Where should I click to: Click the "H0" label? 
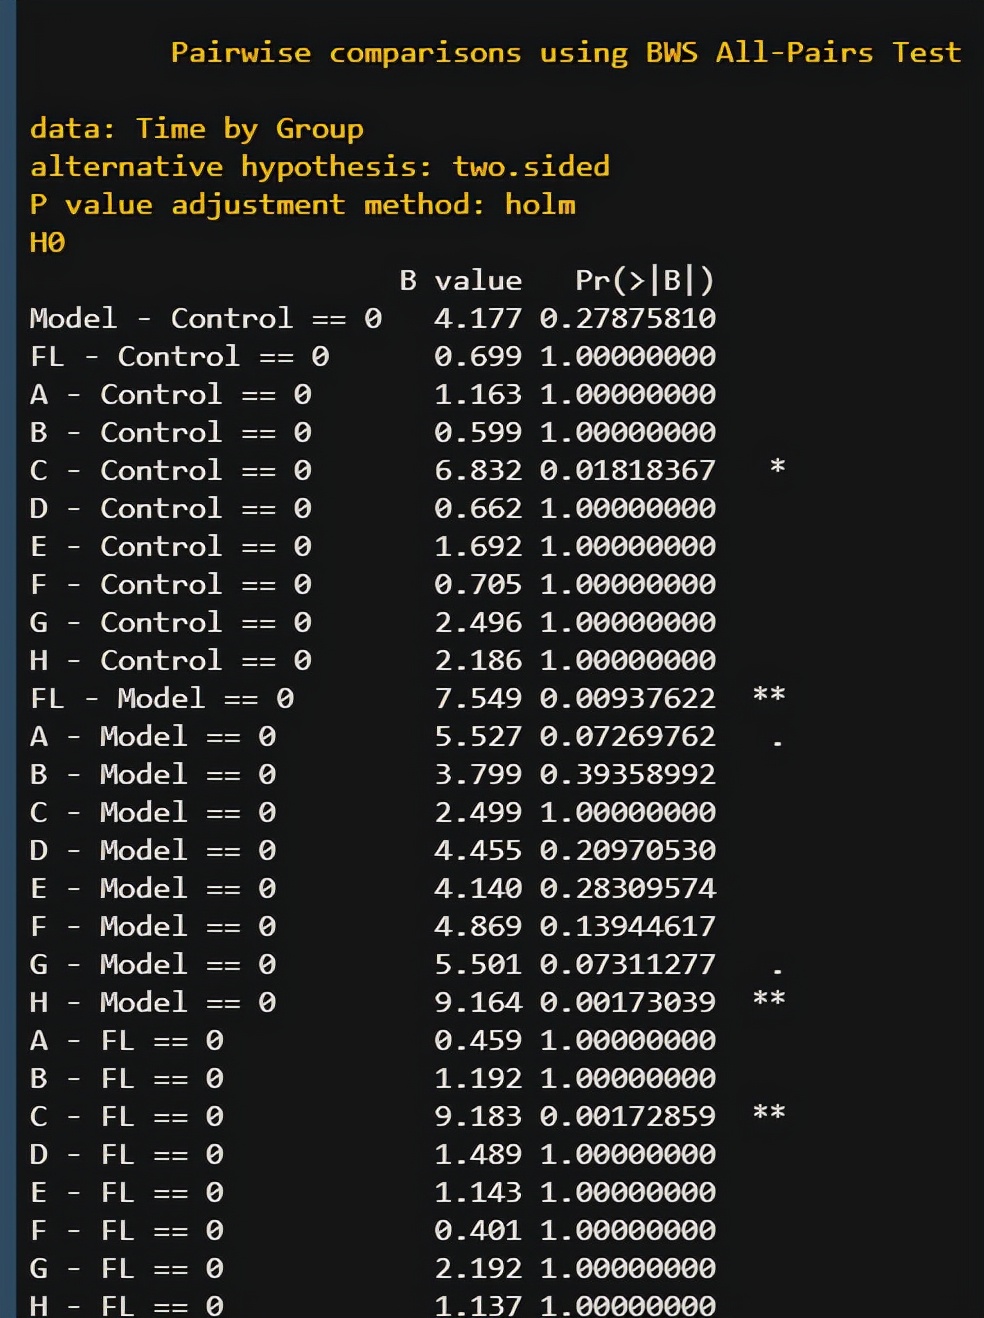pyautogui.click(x=47, y=243)
